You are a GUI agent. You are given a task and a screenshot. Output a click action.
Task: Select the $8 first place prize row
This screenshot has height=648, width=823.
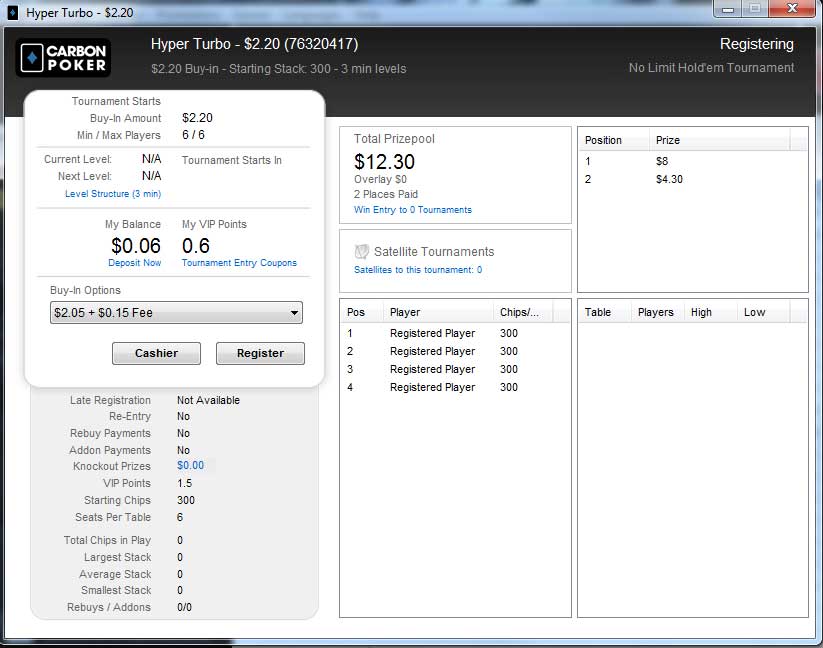pos(693,161)
